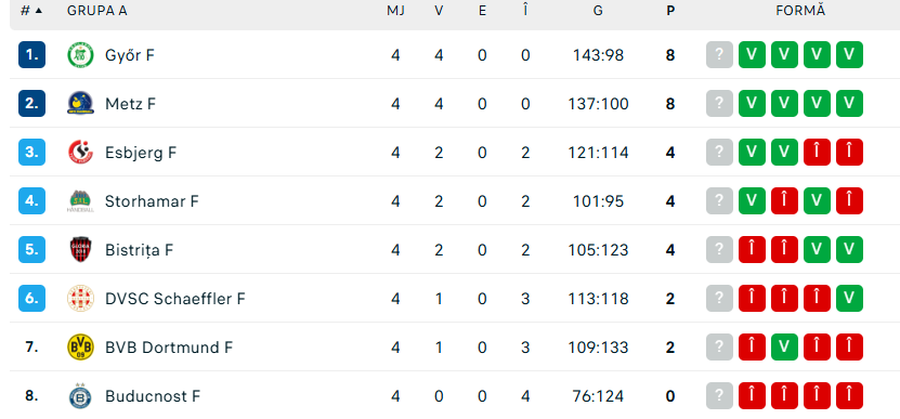Click the dark blue rank 1 badge
The width and height of the screenshot is (900, 419).
pos(32,55)
